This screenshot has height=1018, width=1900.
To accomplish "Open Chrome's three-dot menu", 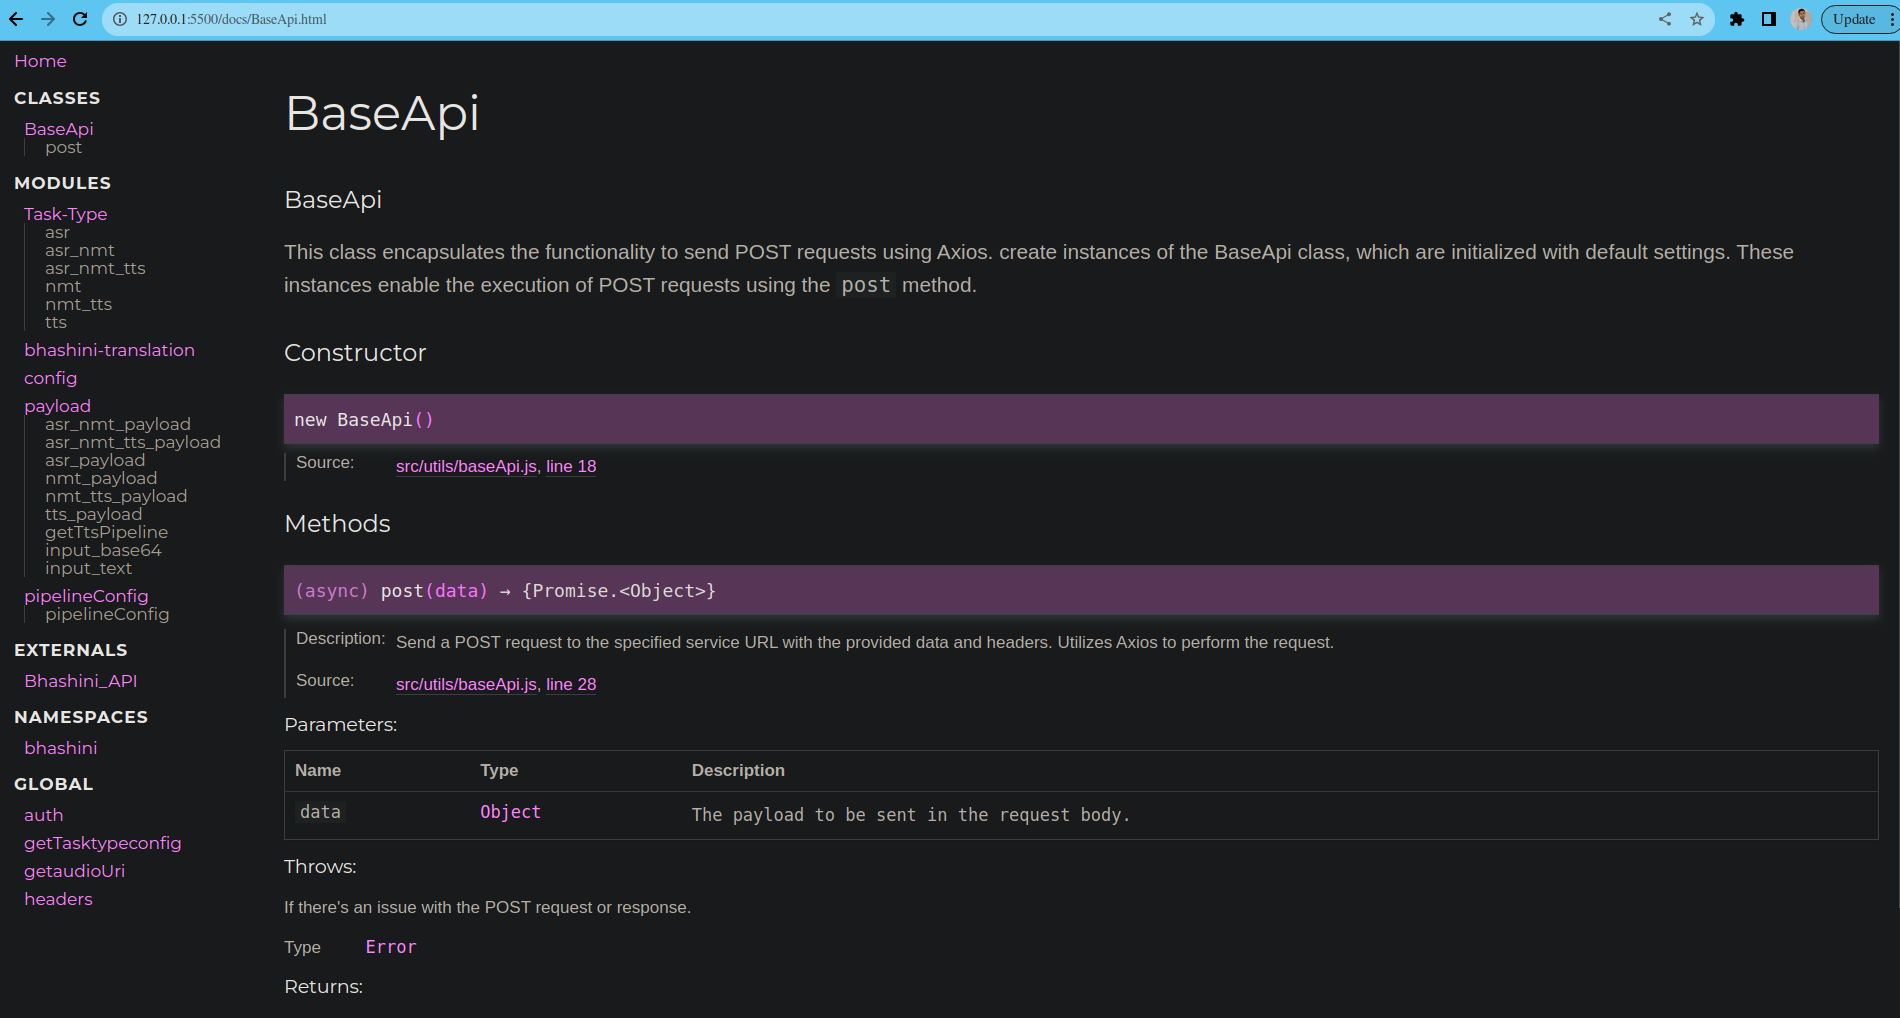I will coord(1890,18).
